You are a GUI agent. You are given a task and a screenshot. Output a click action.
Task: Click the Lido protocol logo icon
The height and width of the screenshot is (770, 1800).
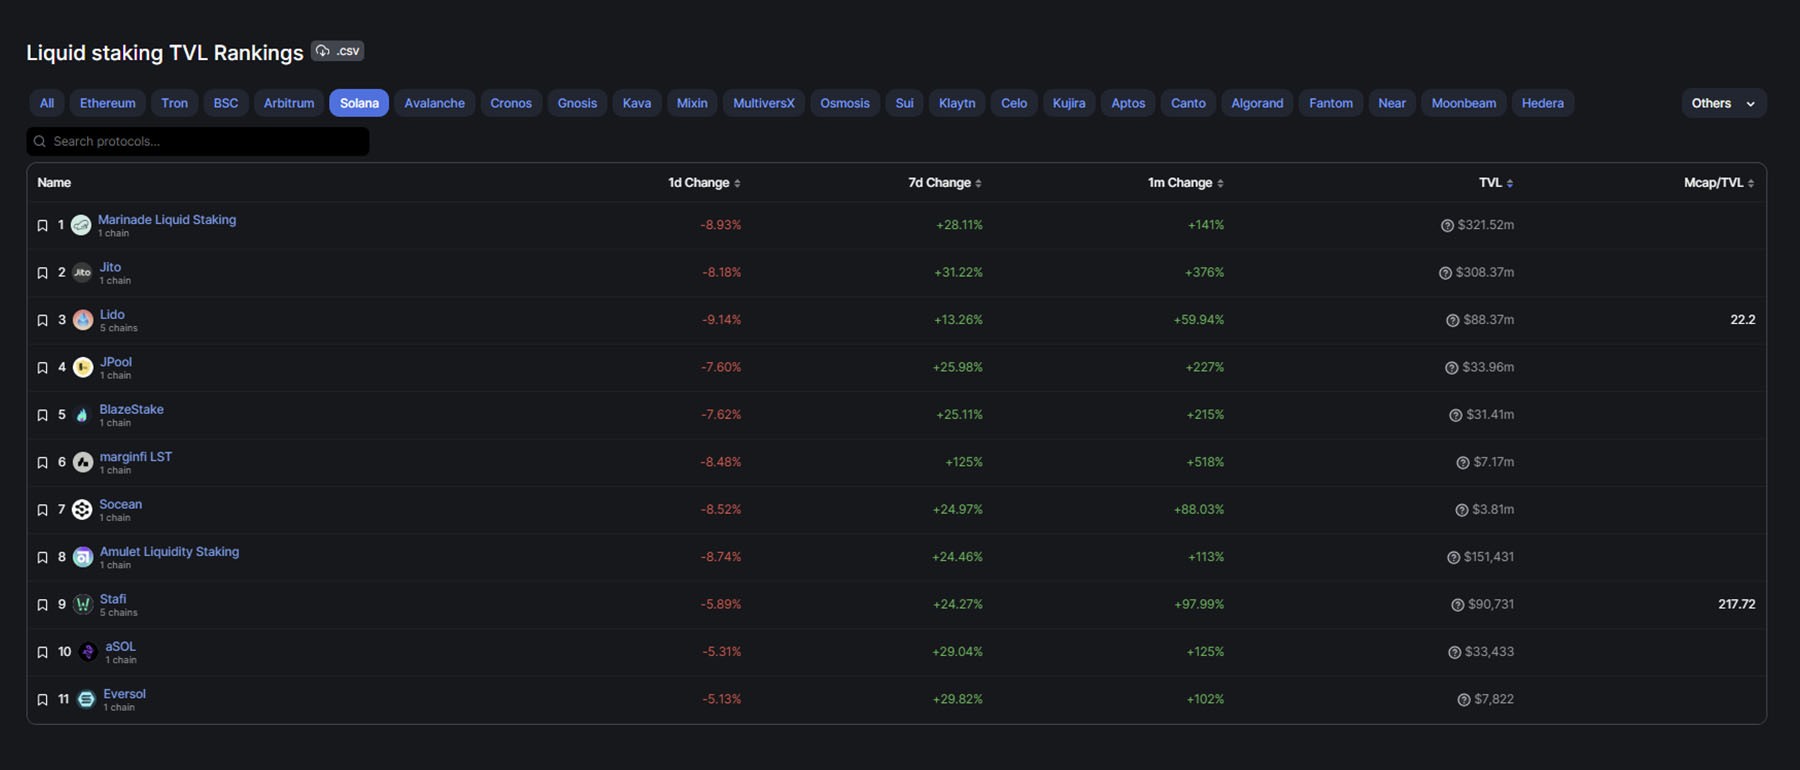[83, 320]
